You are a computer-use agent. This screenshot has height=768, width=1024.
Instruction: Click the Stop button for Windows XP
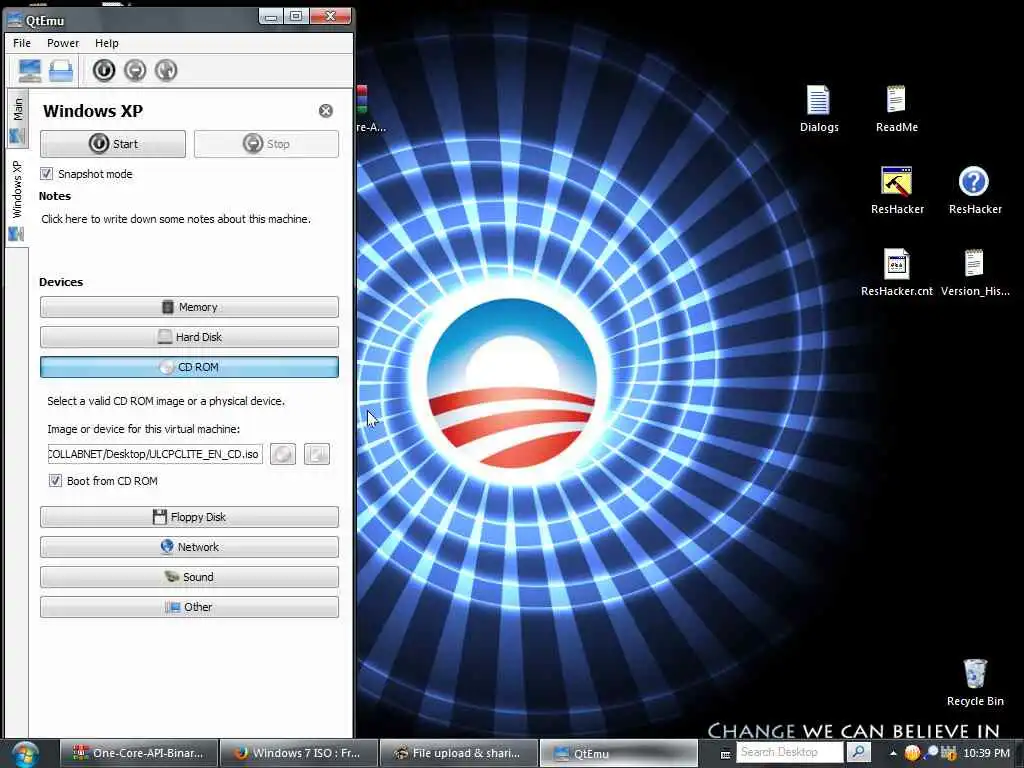pyautogui.click(x=266, y=144)
